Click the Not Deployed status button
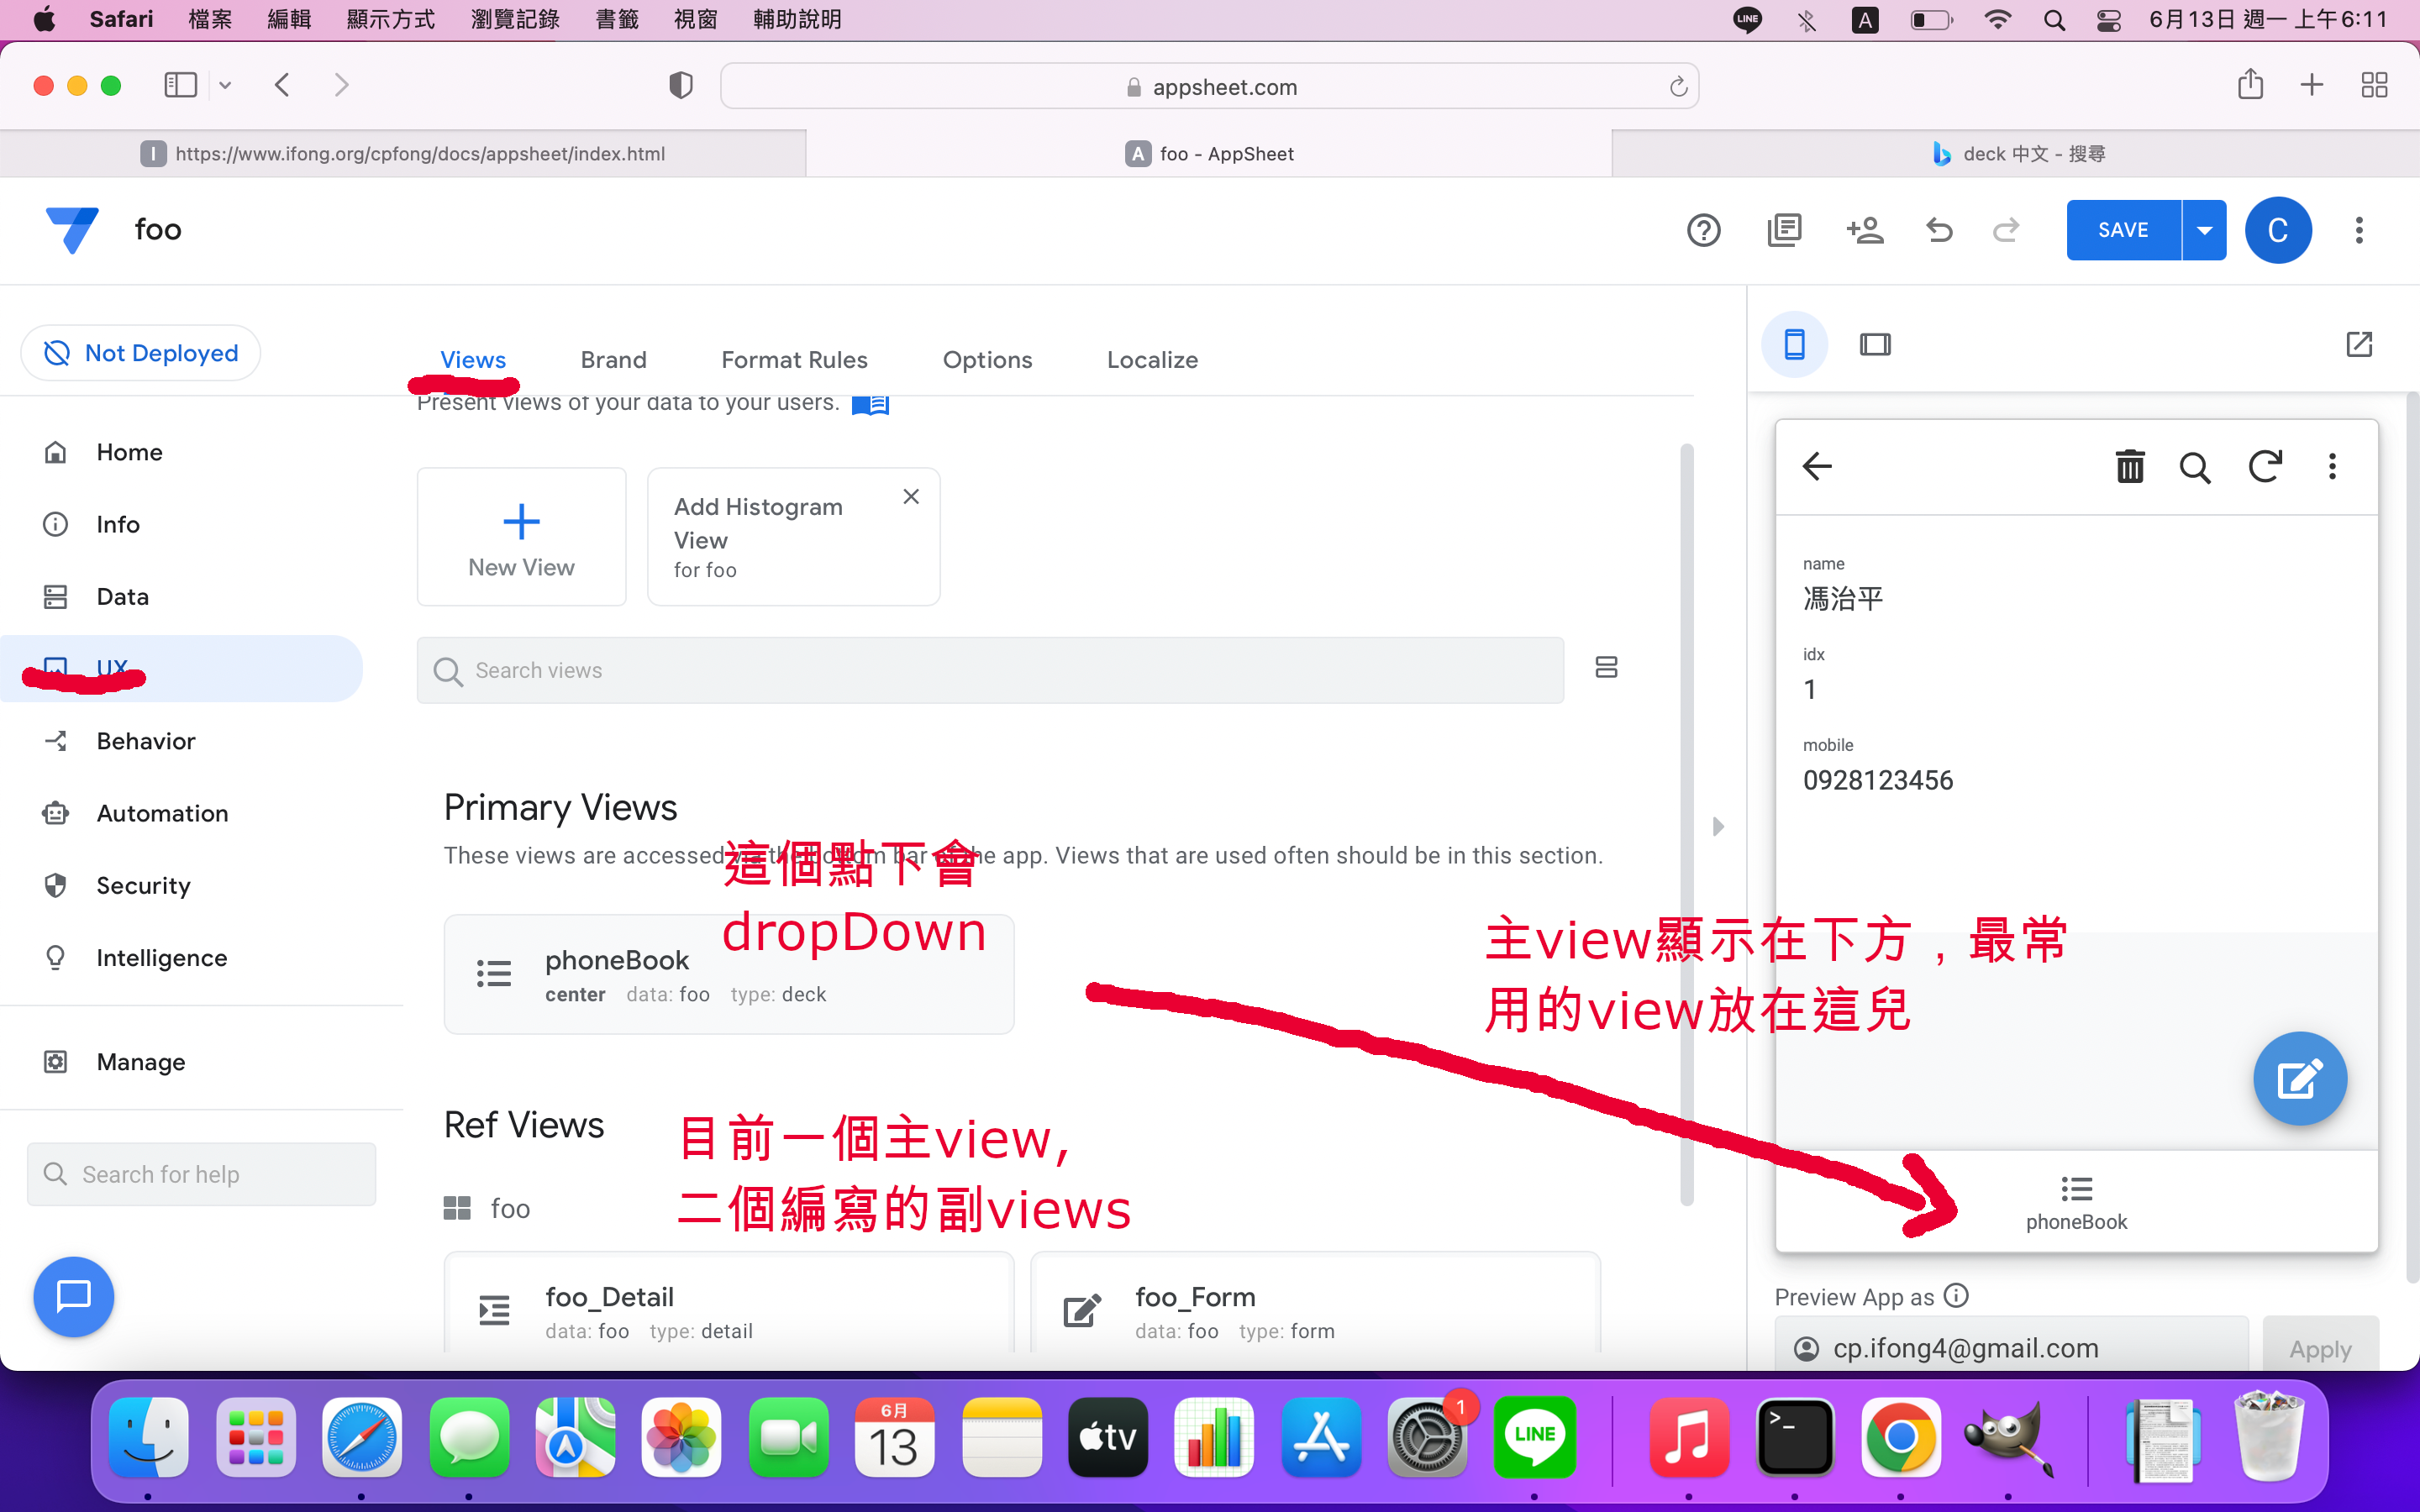 [x=141, y=353]
